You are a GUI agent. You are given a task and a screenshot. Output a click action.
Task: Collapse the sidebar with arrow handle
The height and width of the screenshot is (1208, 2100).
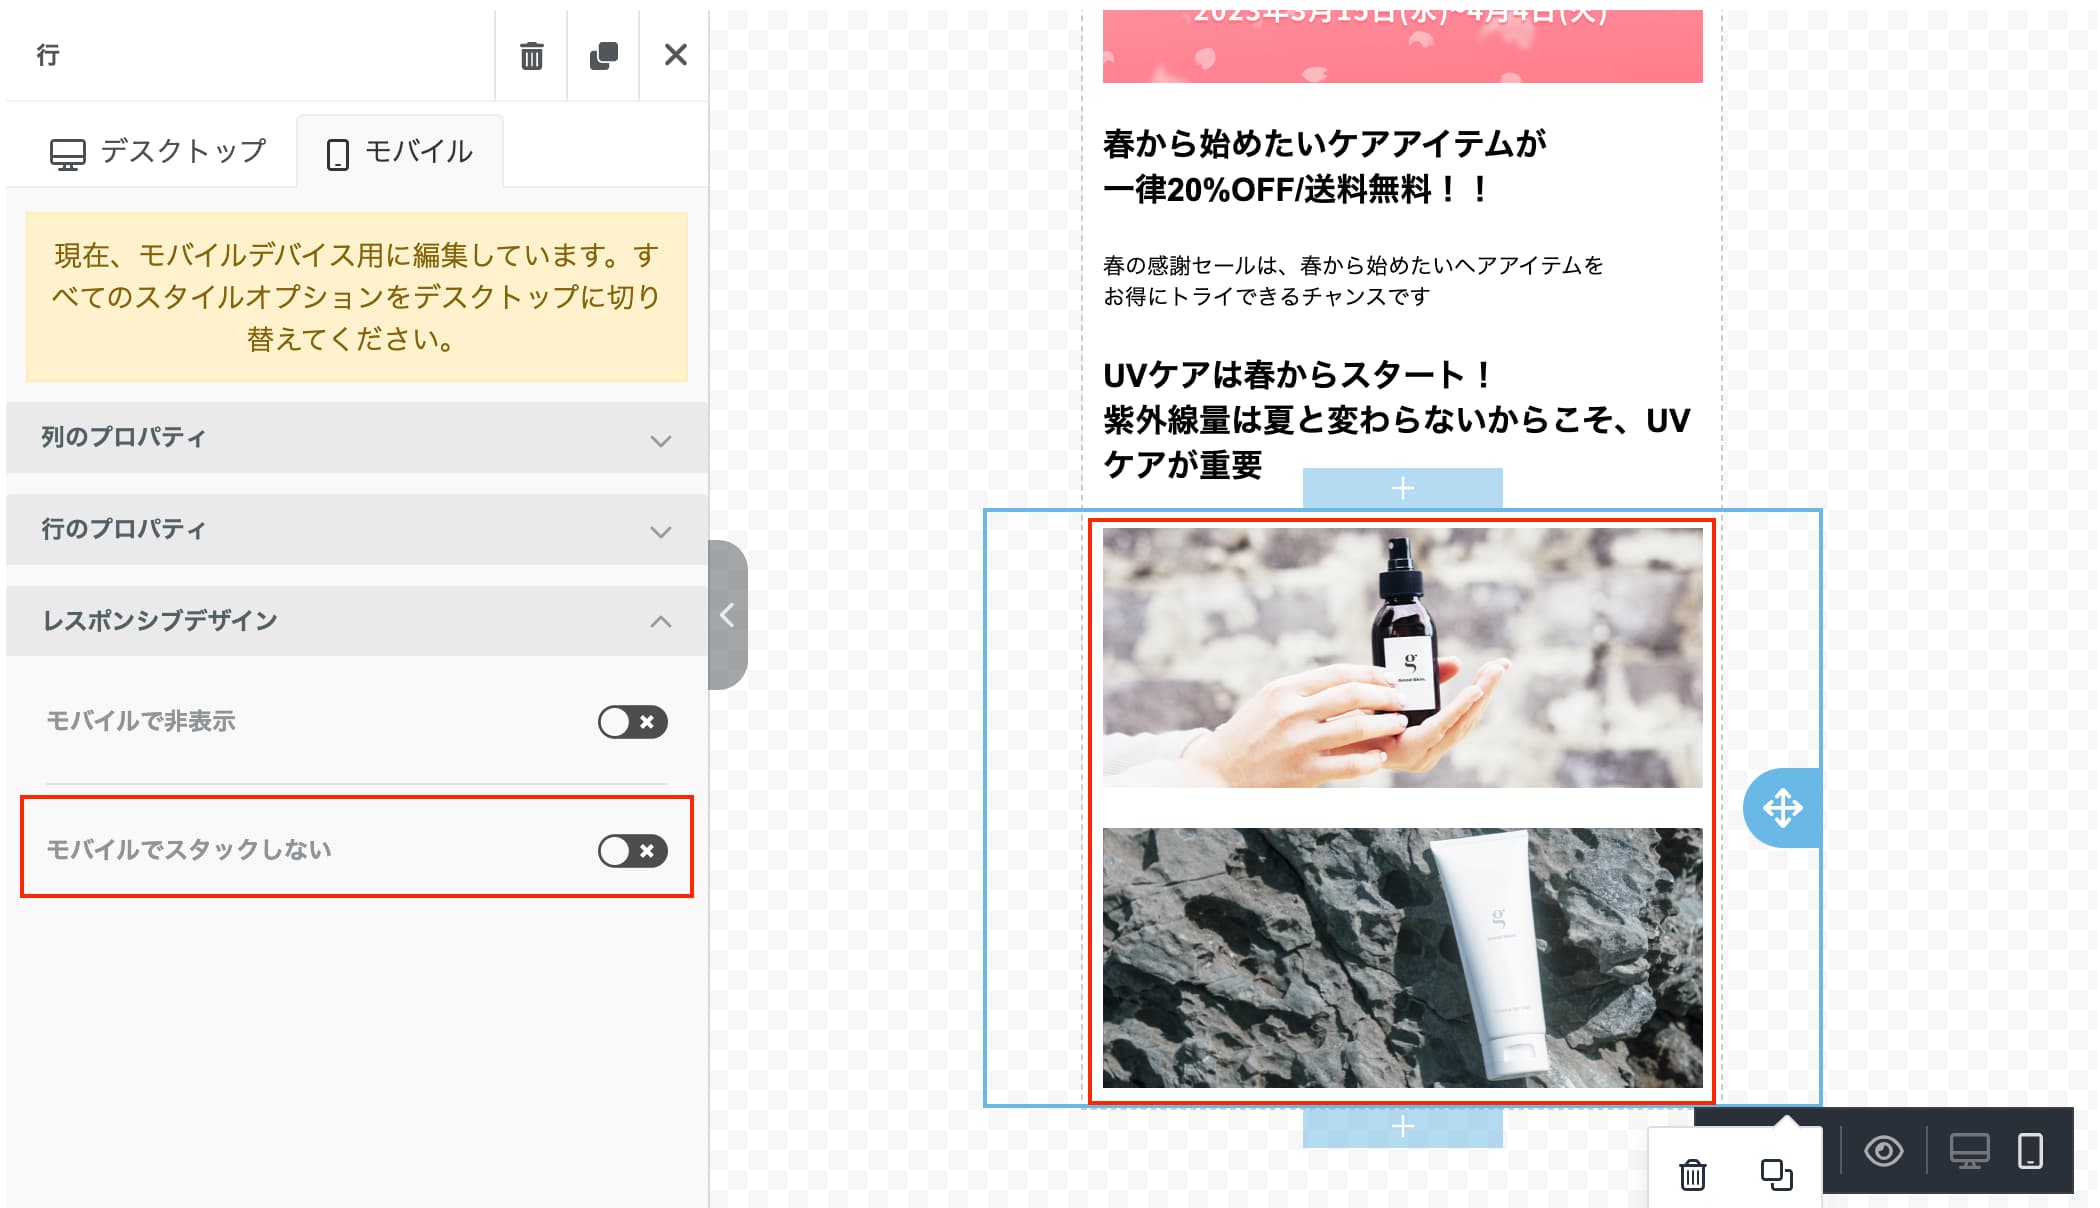[x=727, y=615]
